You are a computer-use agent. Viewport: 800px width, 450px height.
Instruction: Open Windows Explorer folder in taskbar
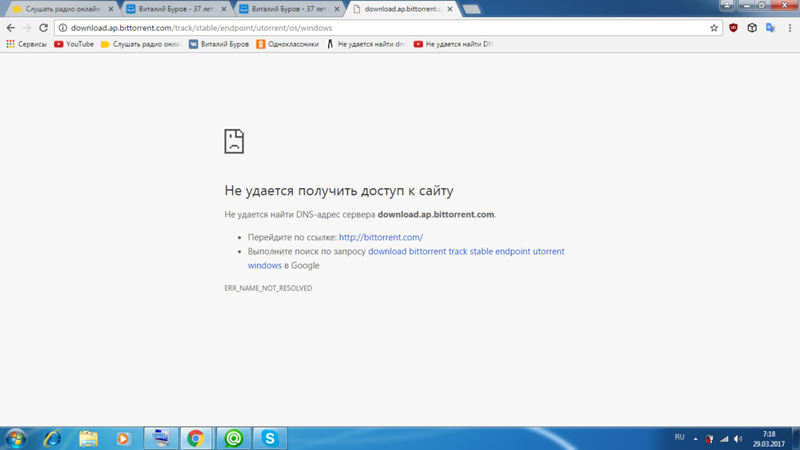click(88, 438)
